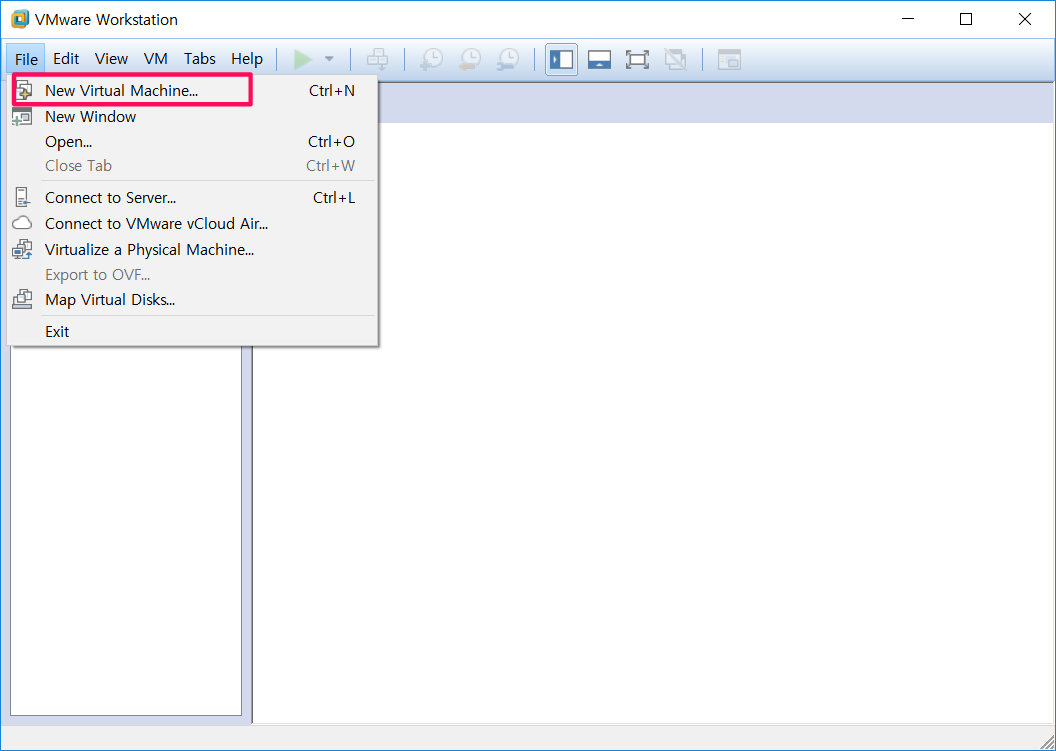
Task: Open the View menu
Action: click(x=111, y=59)
